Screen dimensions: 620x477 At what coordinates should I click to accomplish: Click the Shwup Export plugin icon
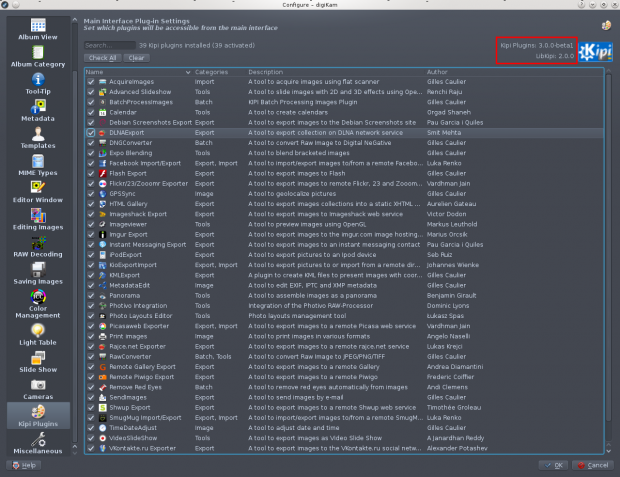pyautogui.click(x=102, y=407)
